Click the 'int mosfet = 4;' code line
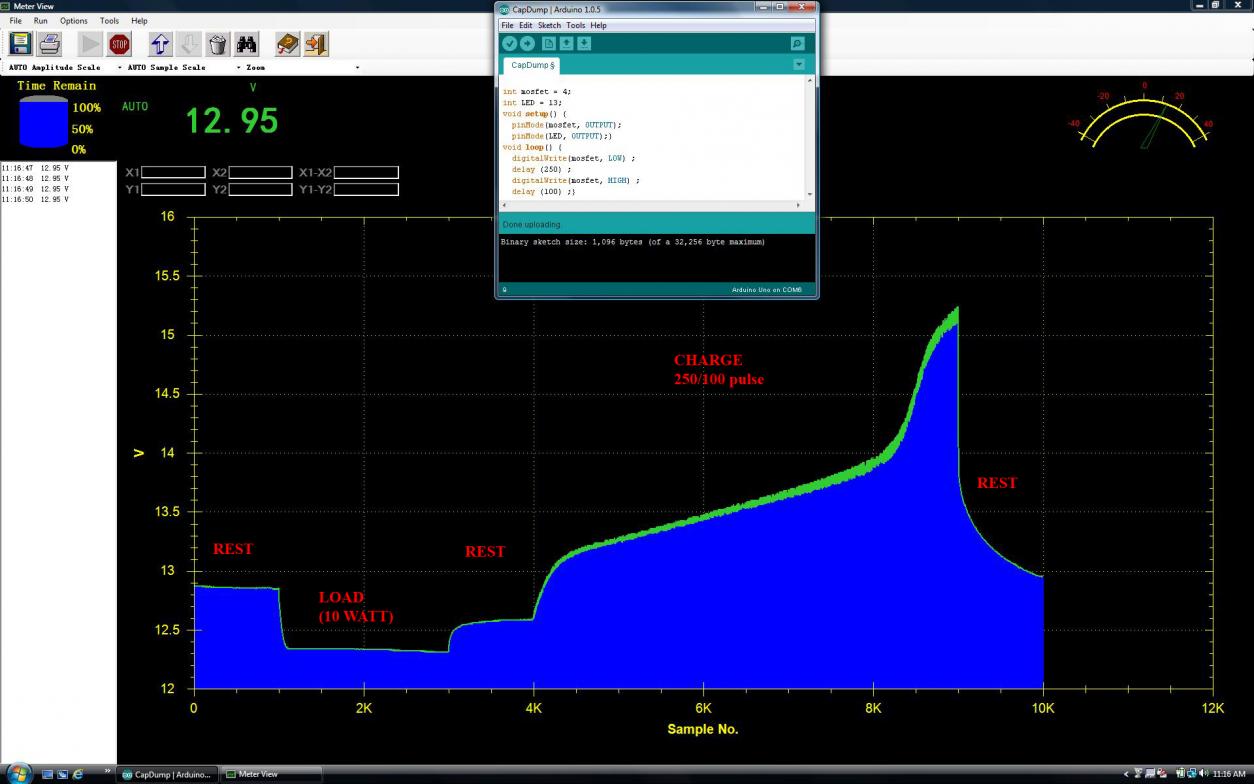 [x=537, y=91]
